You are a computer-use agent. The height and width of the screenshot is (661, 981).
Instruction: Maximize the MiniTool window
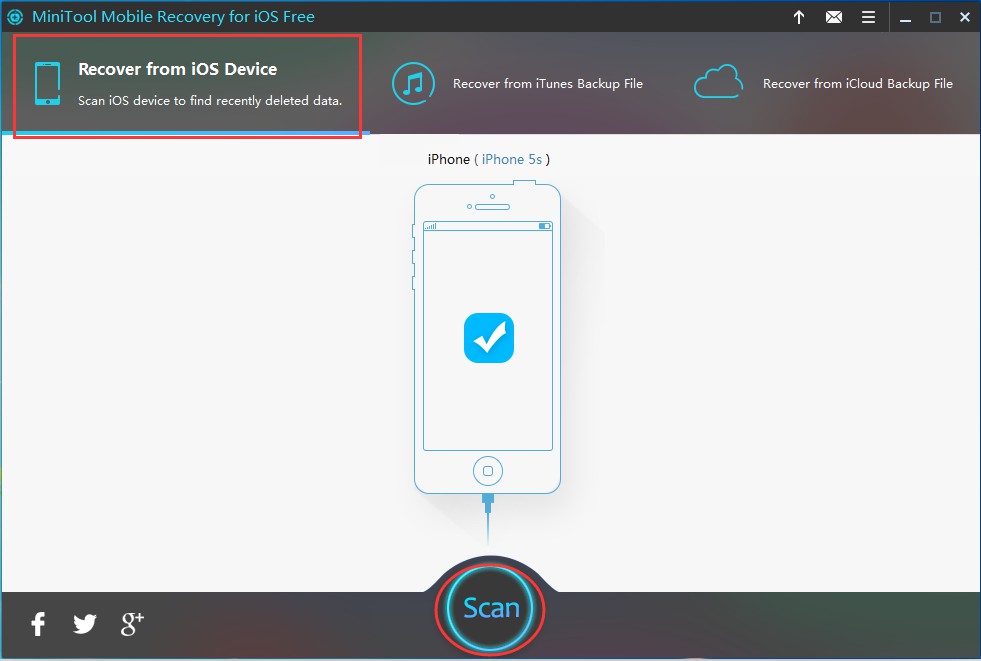point(935,18)
